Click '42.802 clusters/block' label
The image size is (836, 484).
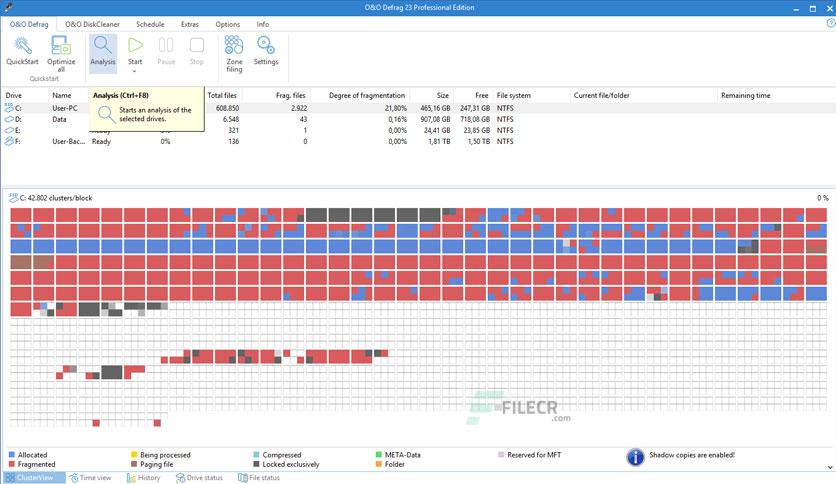(60, 198)
